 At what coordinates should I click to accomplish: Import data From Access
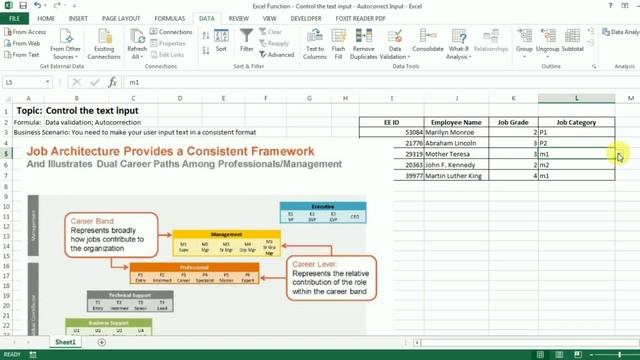pos(25,32)
